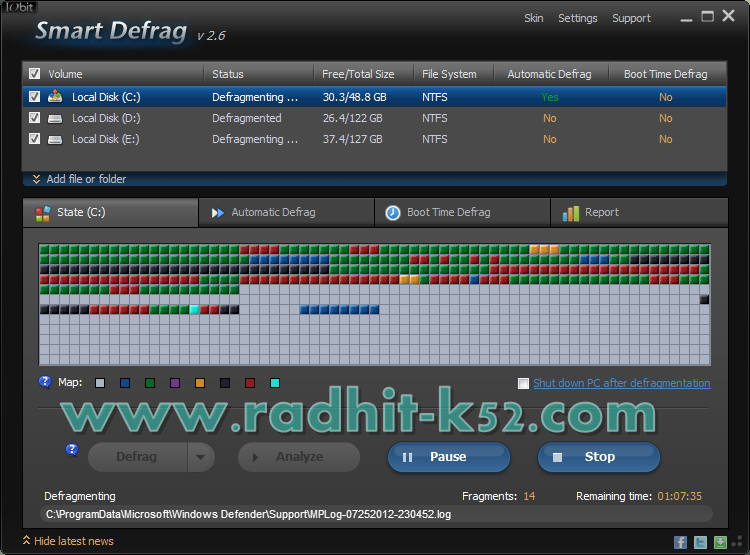Click the blue map legend swatch
This screenshot has height=555, width=750.
(x=125, y=383)
